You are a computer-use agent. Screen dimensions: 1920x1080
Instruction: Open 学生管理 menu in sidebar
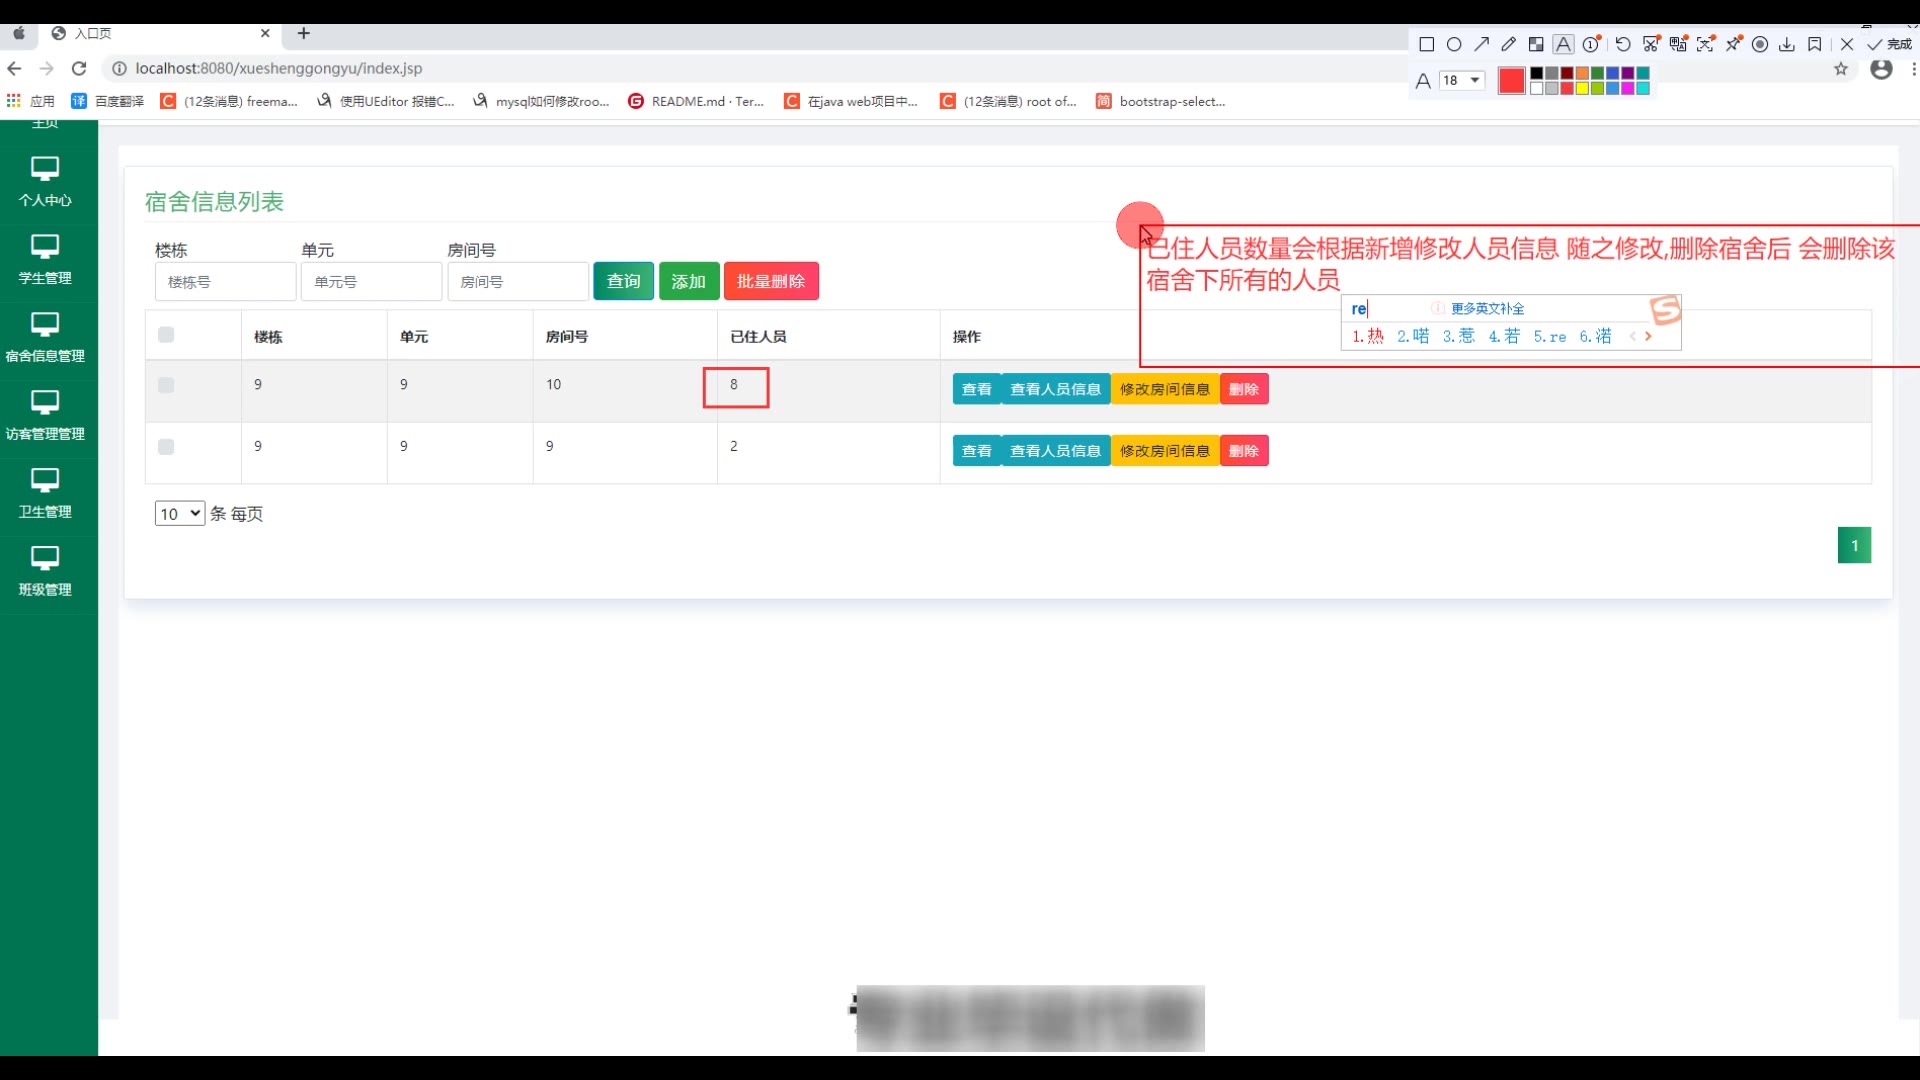click(45, 258)
